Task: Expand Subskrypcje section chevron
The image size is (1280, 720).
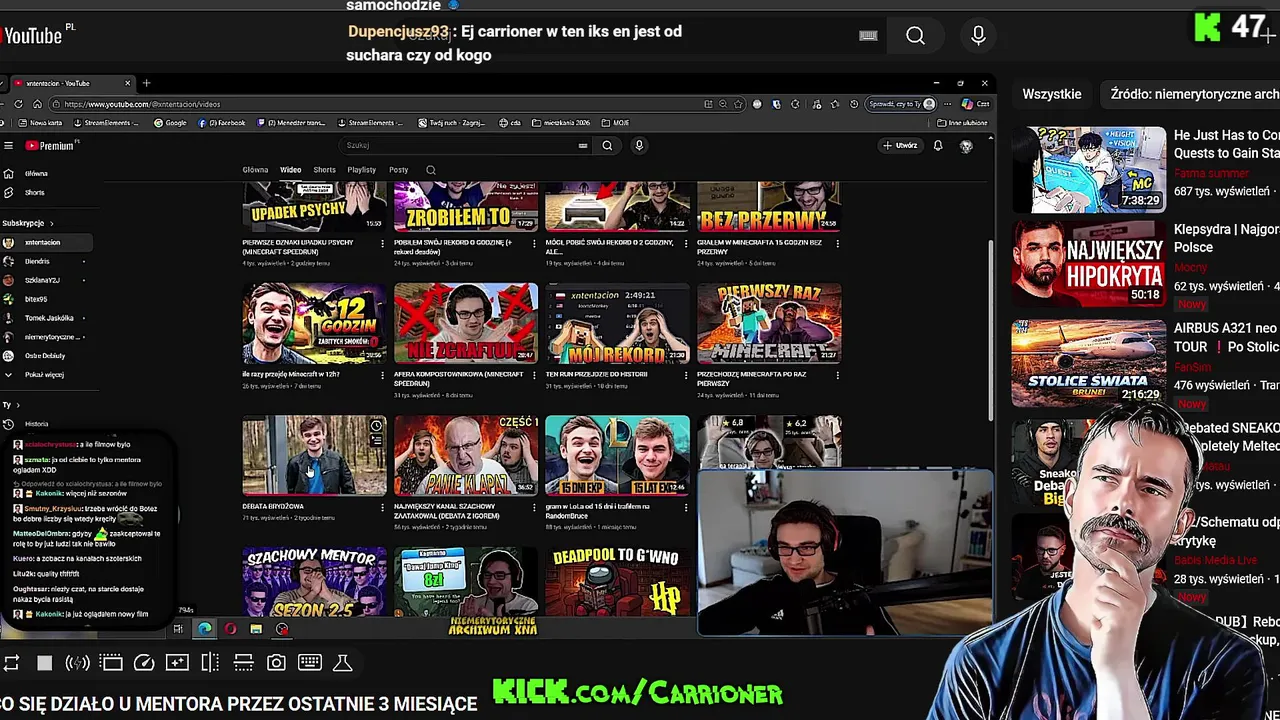Action: pyautogui.click(x=51, y=223)
